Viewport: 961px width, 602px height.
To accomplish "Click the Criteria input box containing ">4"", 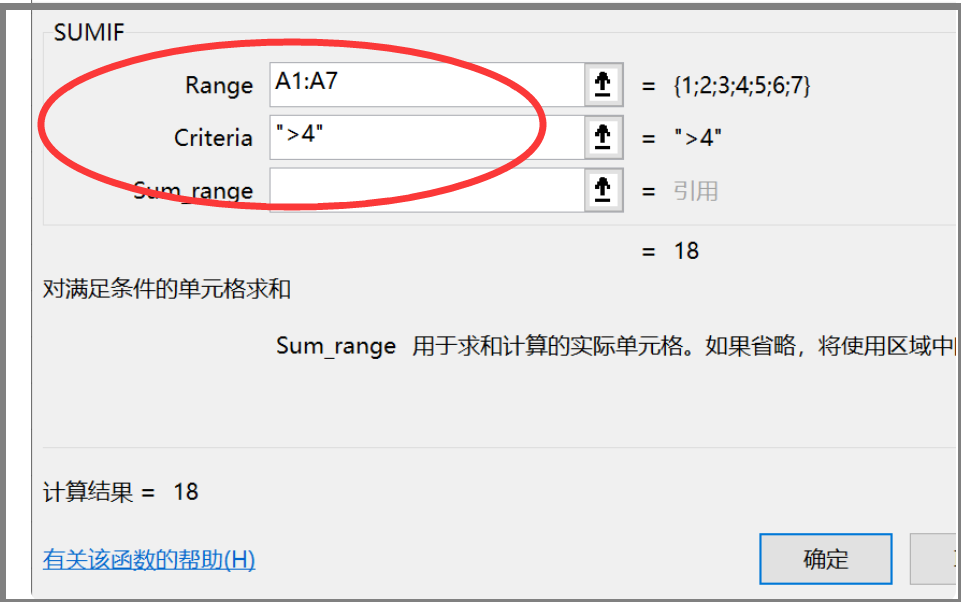I will click(420, 138).
